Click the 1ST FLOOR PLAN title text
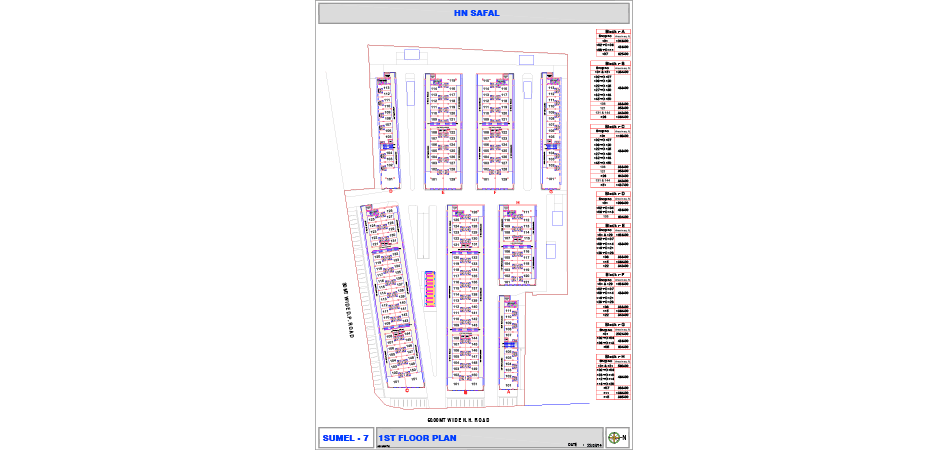This screenshot has width=950, height=450. coord(417,437)
